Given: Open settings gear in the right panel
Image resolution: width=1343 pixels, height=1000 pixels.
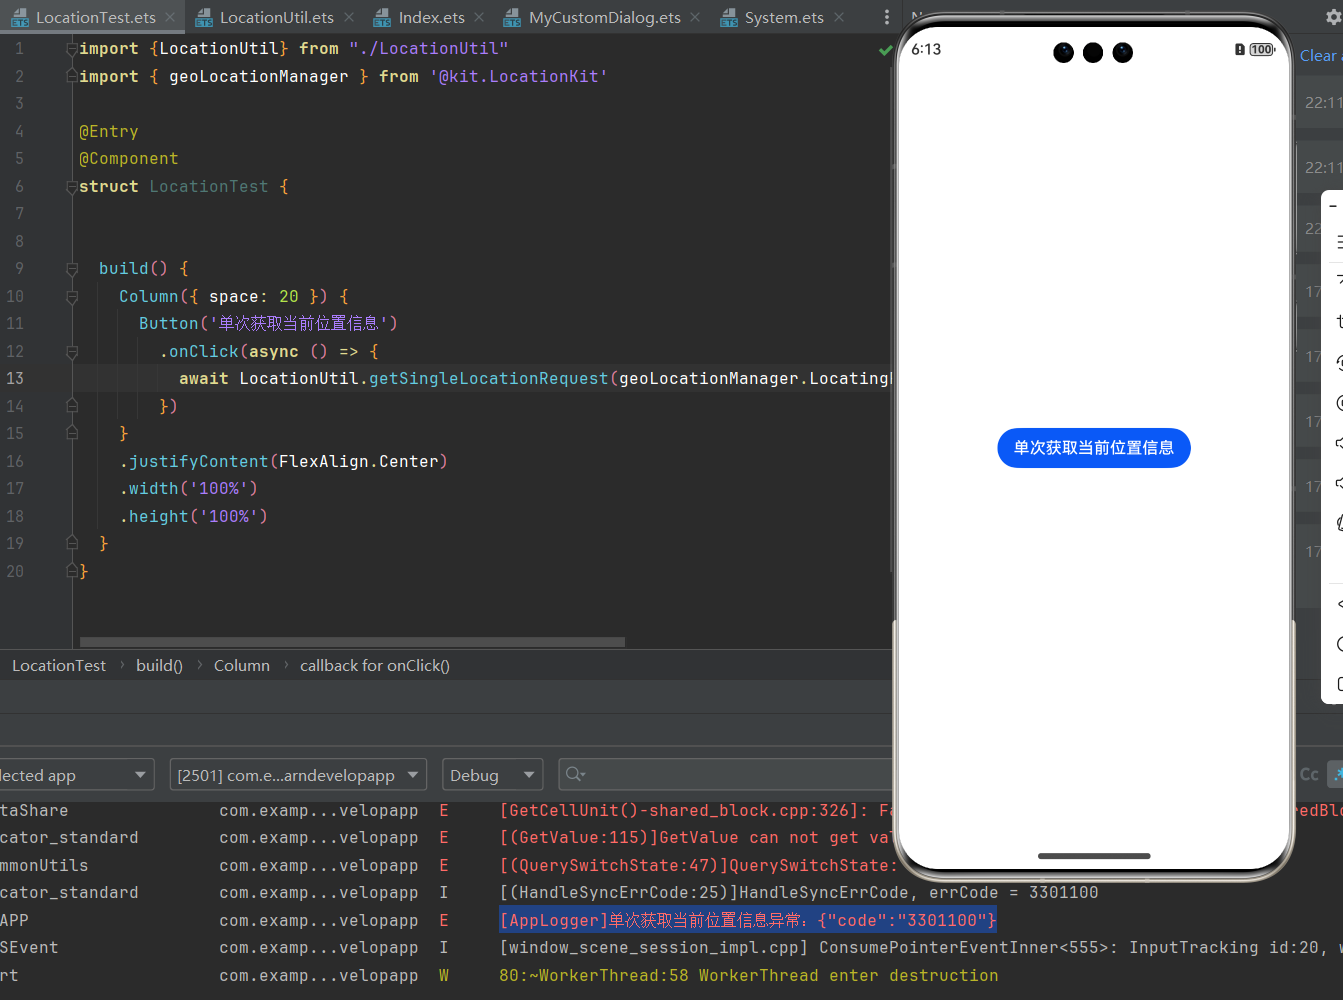Looking at the screenshot, I should click(1332, 17).
